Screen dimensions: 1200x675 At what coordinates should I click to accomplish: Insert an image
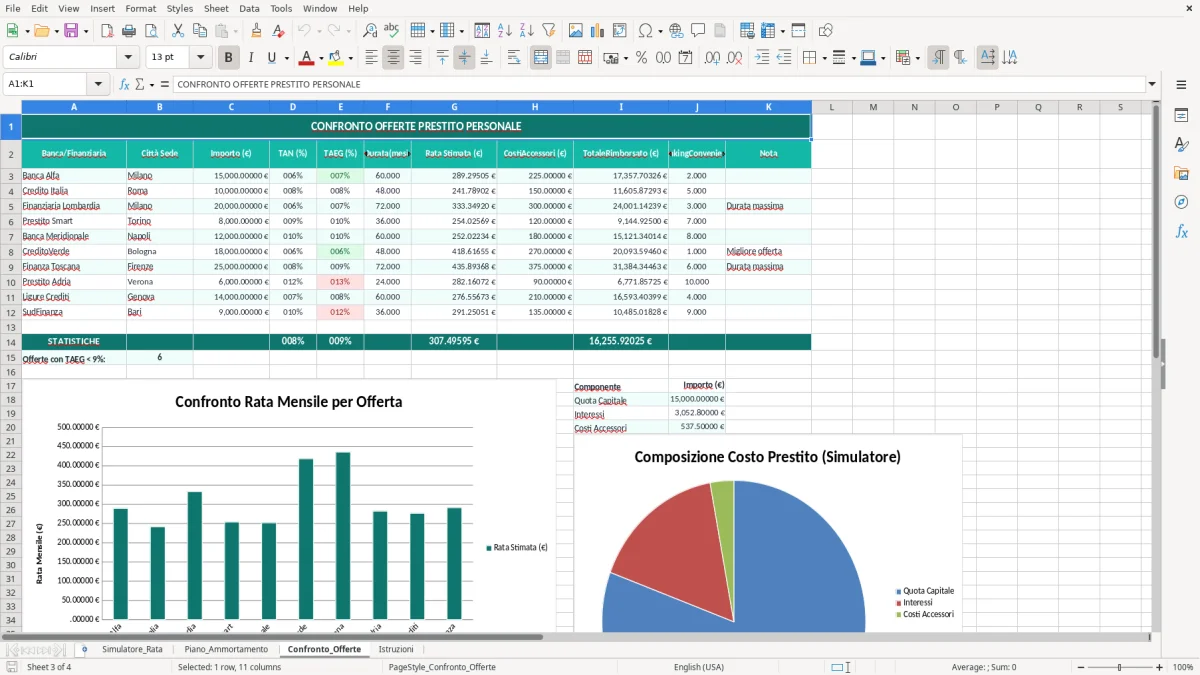(x=575, y=31)
